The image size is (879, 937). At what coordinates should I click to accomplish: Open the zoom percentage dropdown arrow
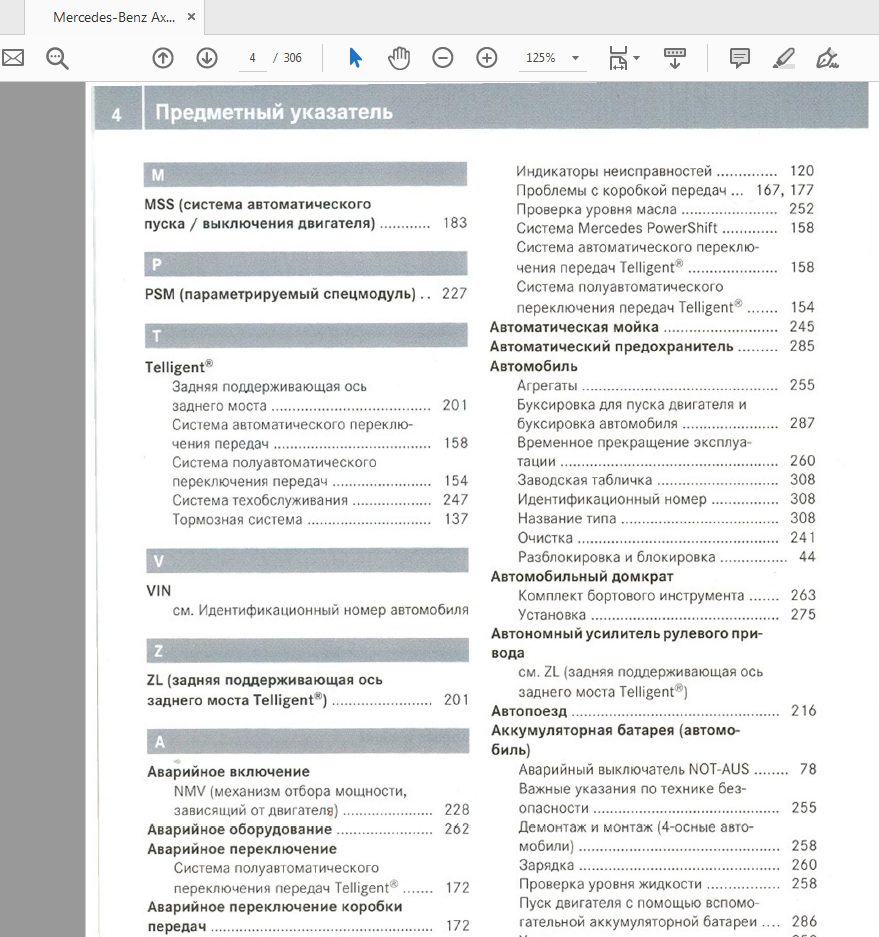(575, 58)
